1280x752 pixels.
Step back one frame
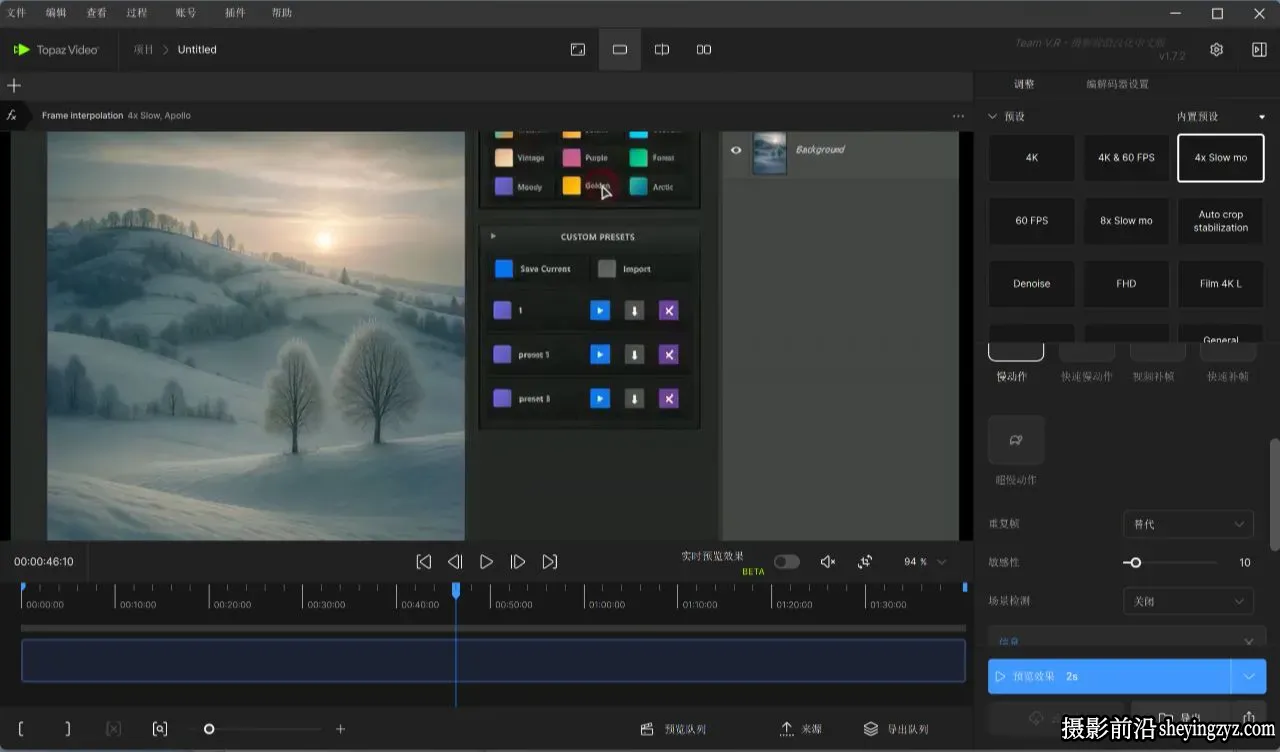[455, 562]
